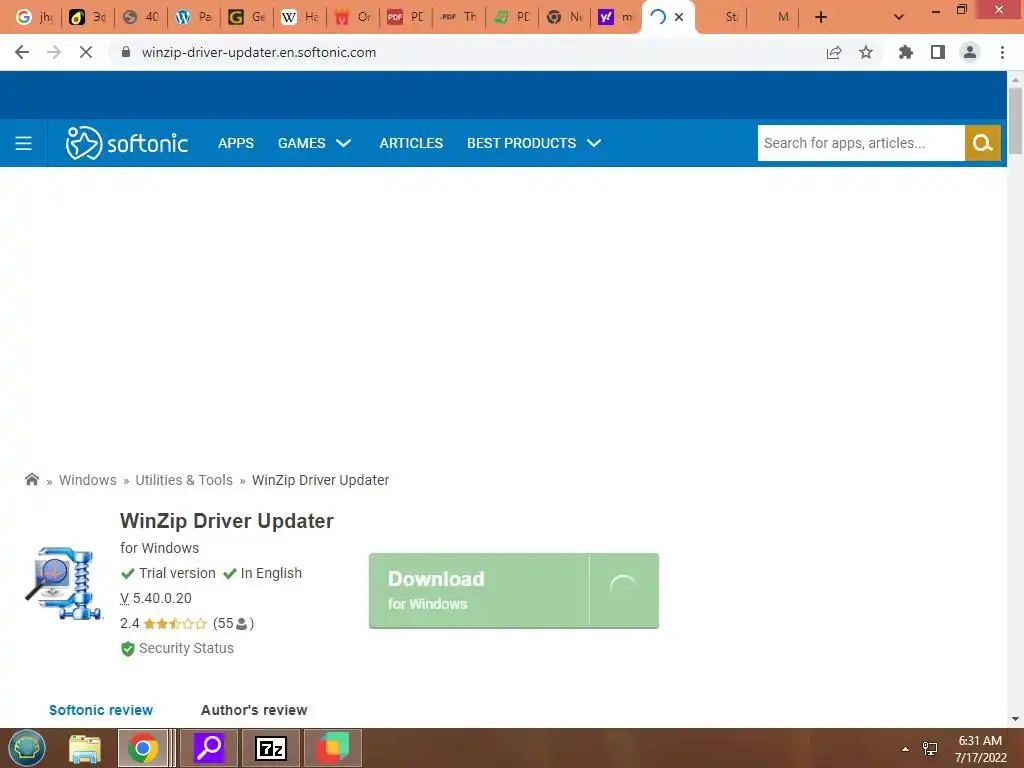Viewport: 1024px width, 768px height.
Task: Click the V 5.40.0.20 version text
Action: 156,598
